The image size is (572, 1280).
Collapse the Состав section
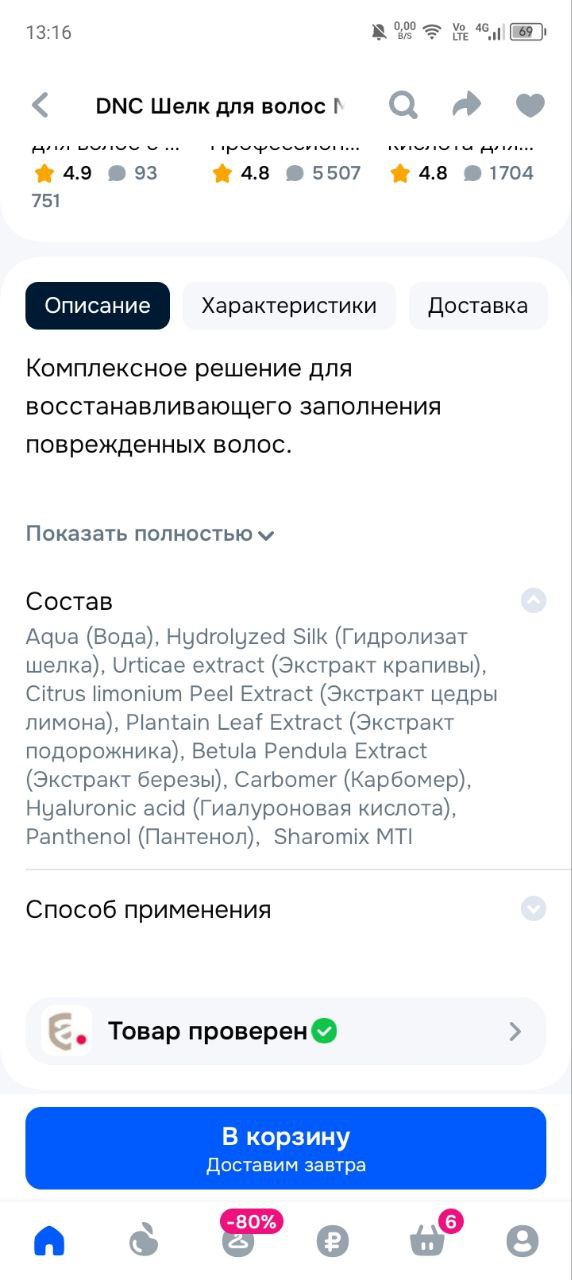point(534,600)
